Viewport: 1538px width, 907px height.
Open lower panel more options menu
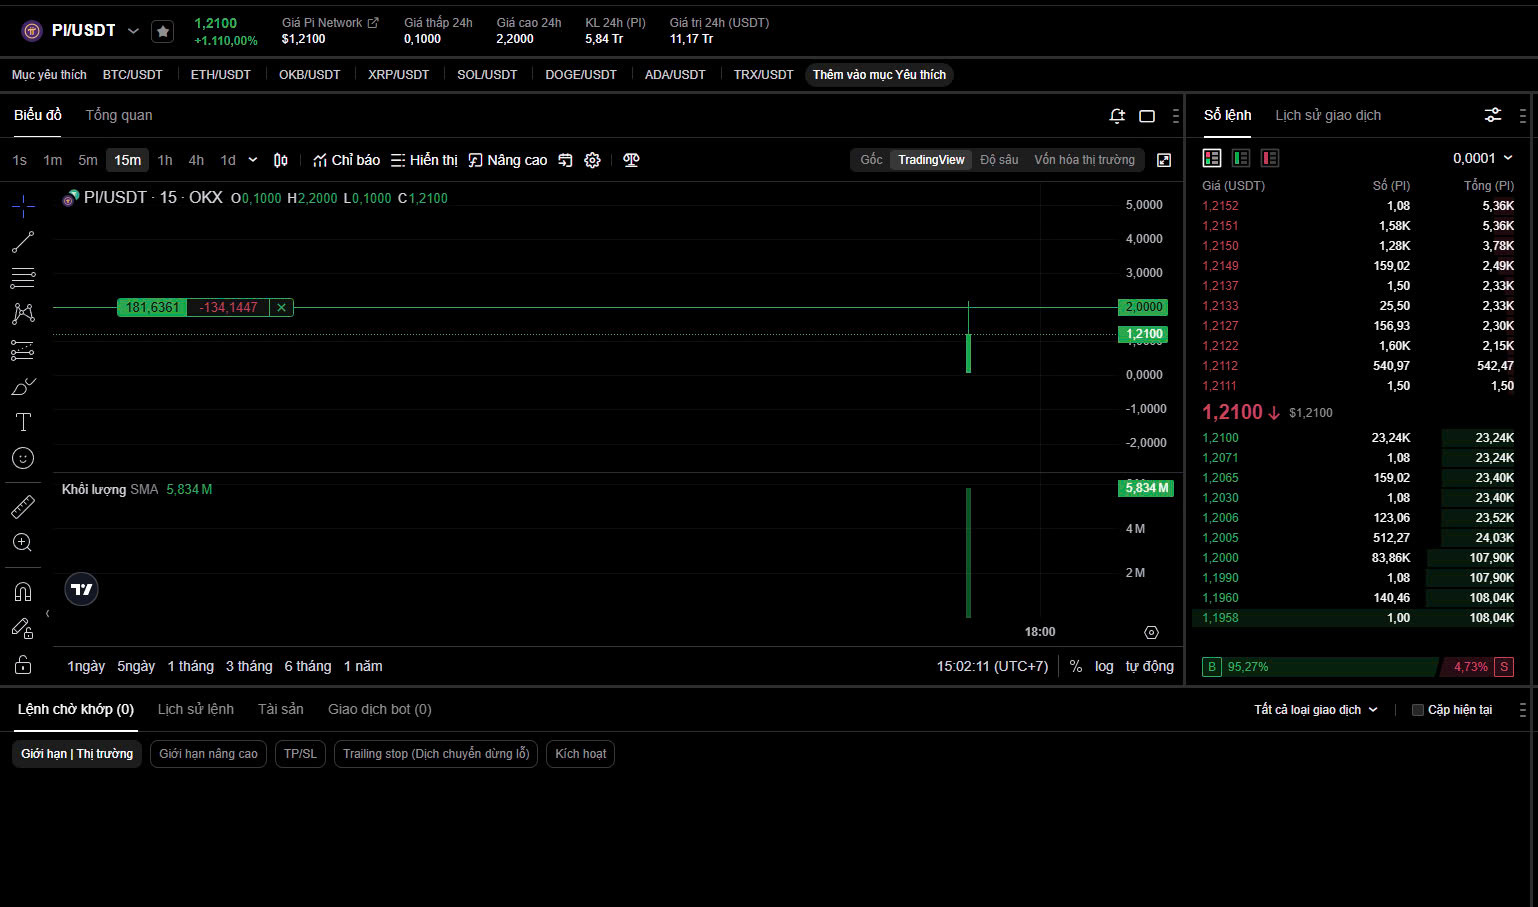1523,710
